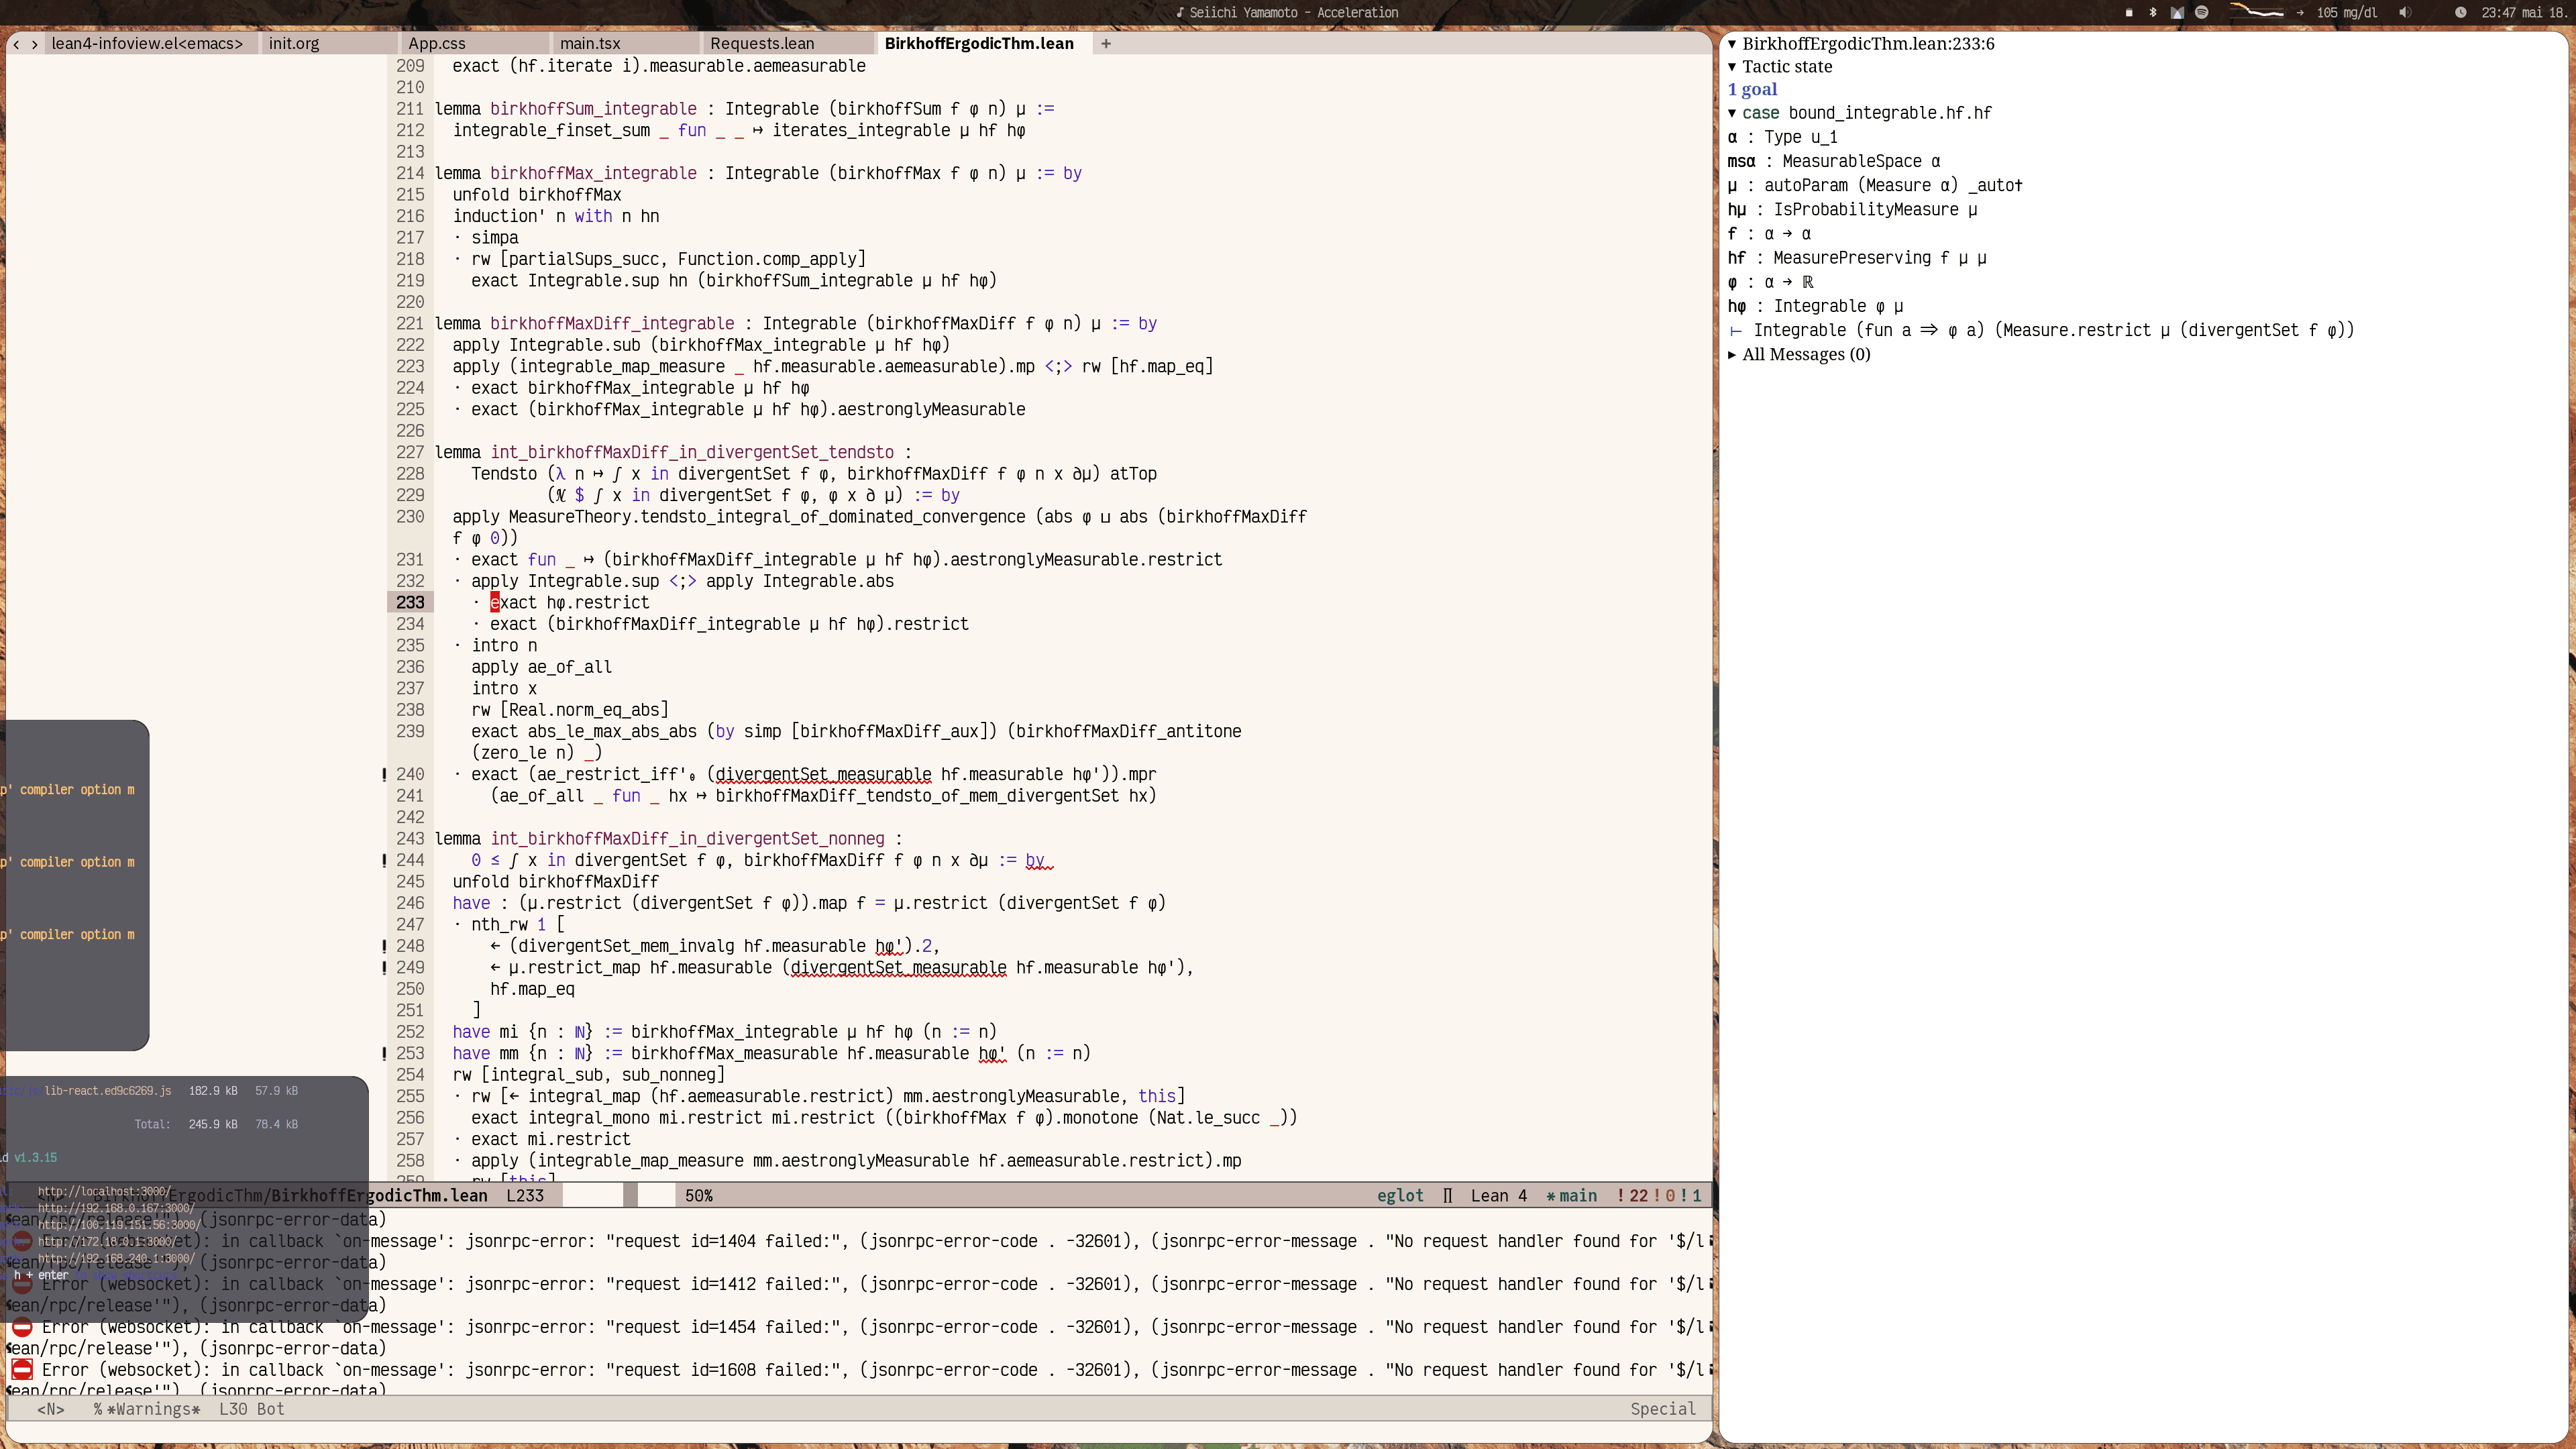Image resolution: width=2576 pixels, height=1449 pixels.
Task: Click line number 240 with warning marker
Action: click(x=410, y=775)
